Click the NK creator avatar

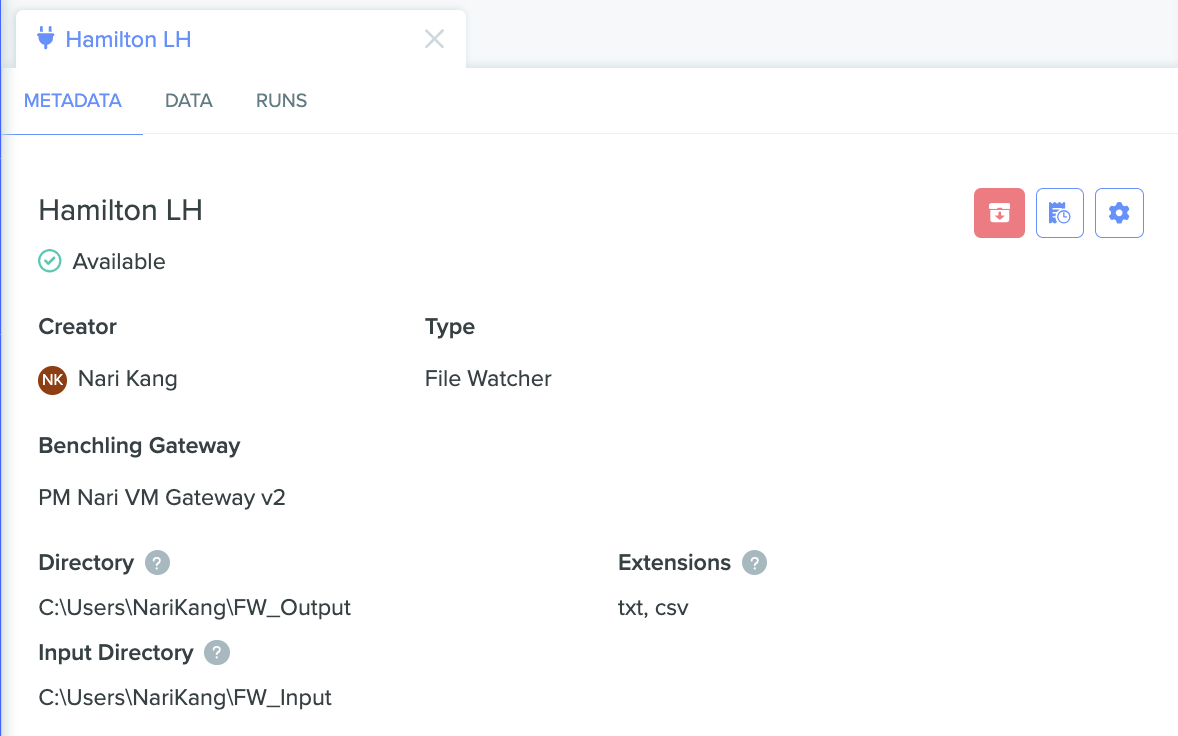click(53, 379)
